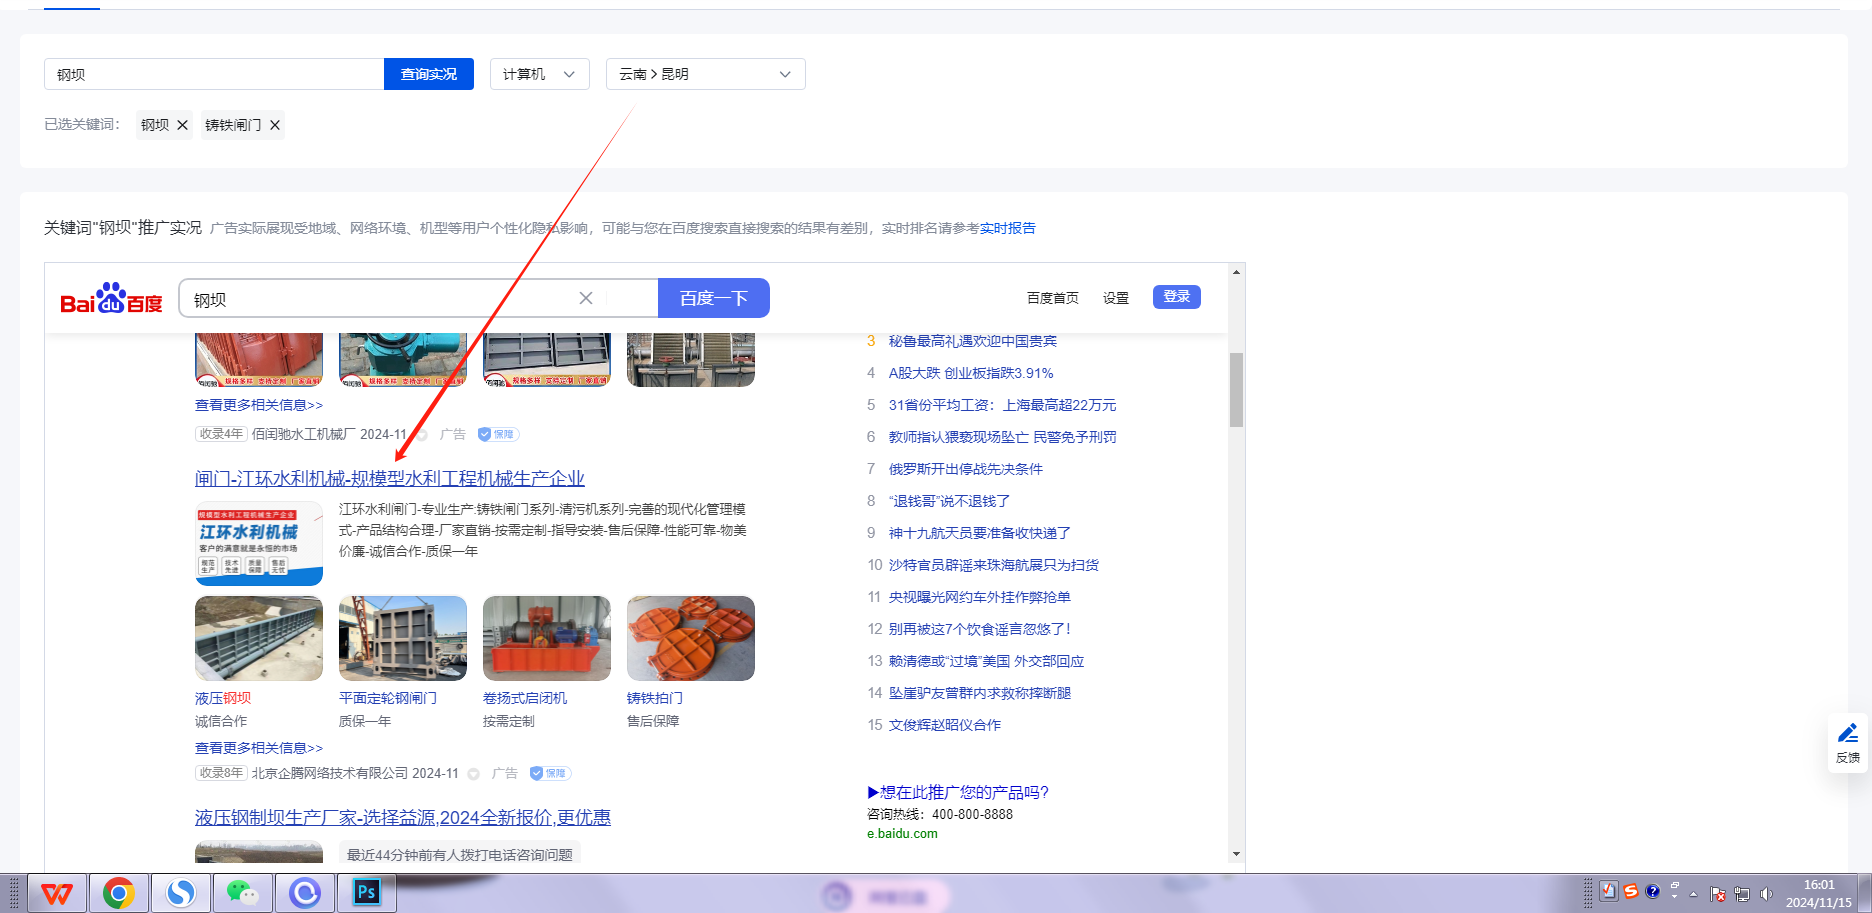Open the 实时报告 link

(x=1007, y=228)
